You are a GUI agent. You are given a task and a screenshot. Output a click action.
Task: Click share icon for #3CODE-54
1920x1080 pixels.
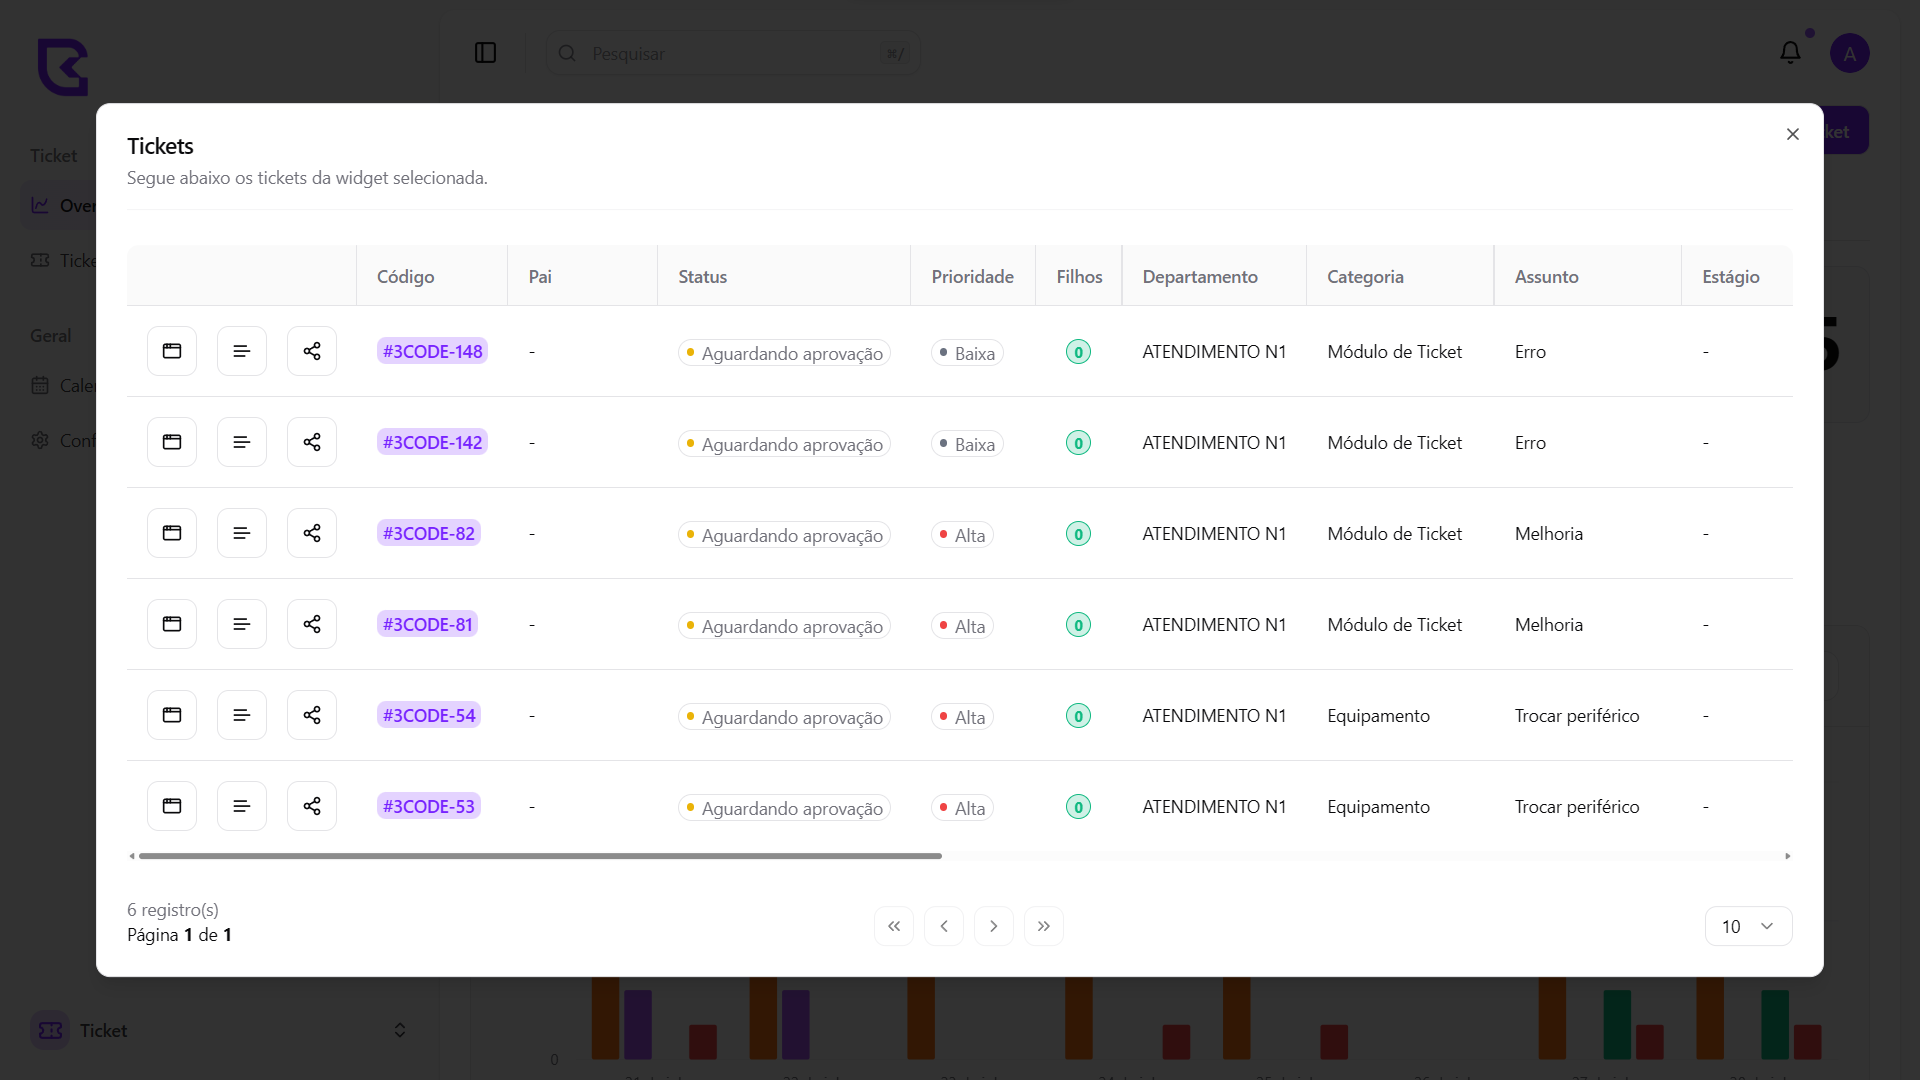click(x=312, y=715)
